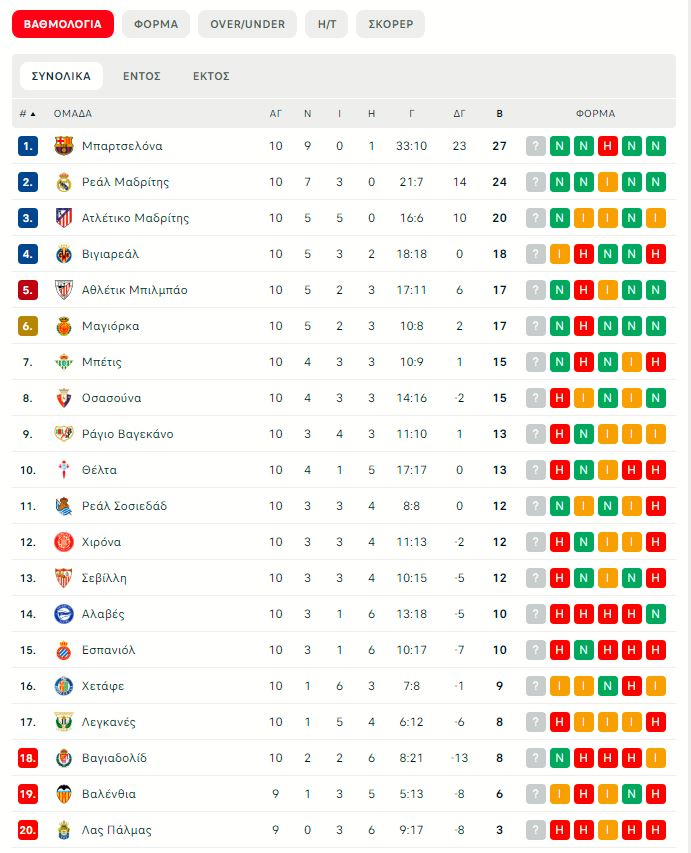Image resolution: width=691 pixels, height=853 pixels.
Task: Click the Villarreal team logo
Action: point(64,254)
